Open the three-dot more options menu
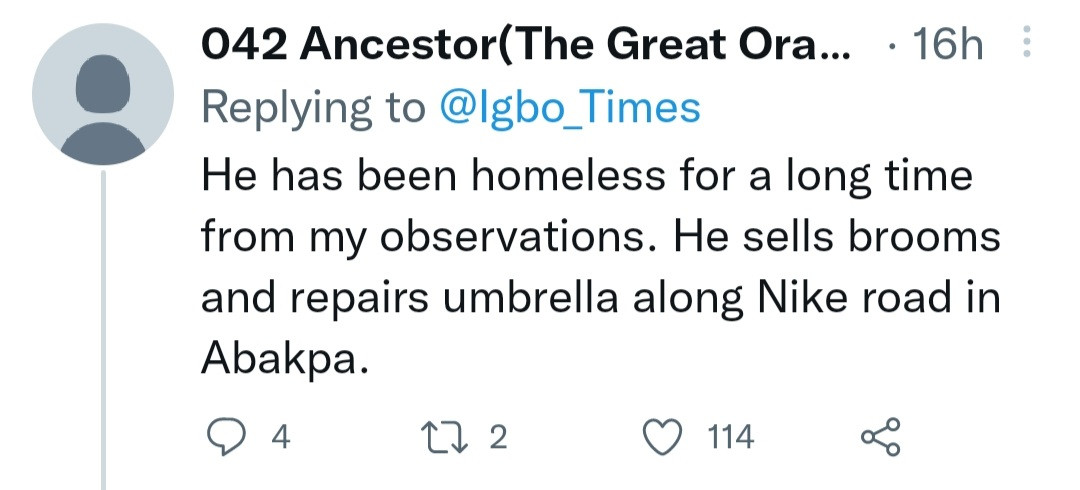The height and width of the screenshot is (490, 1080). 1026,46
